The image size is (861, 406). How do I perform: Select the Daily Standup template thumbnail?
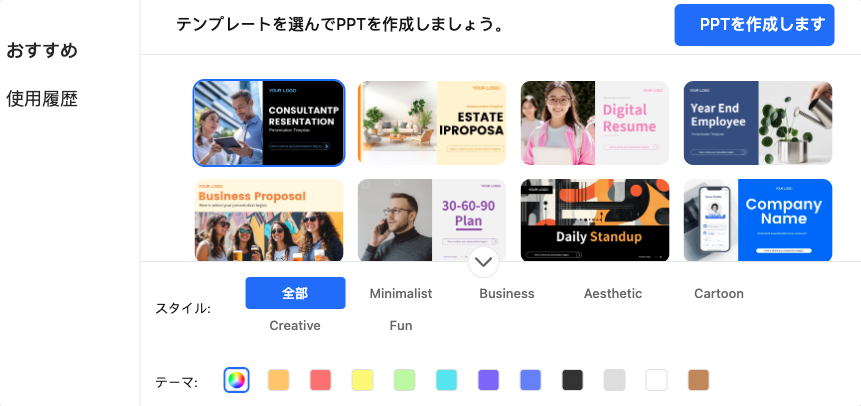[x=595, y=220]
